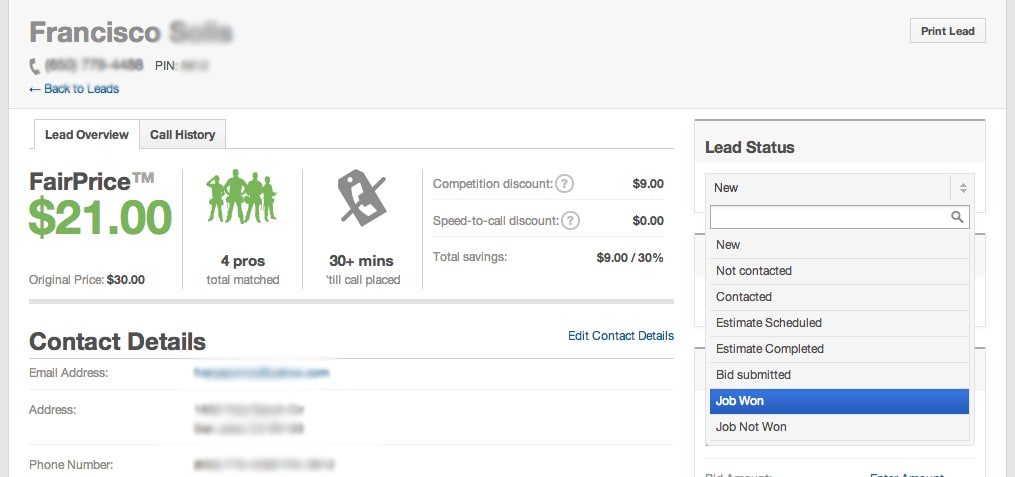This screenshot has width=1015, height=477.
Task: Select the highlighted Job Won option
Action: click(x=839, y=401)
